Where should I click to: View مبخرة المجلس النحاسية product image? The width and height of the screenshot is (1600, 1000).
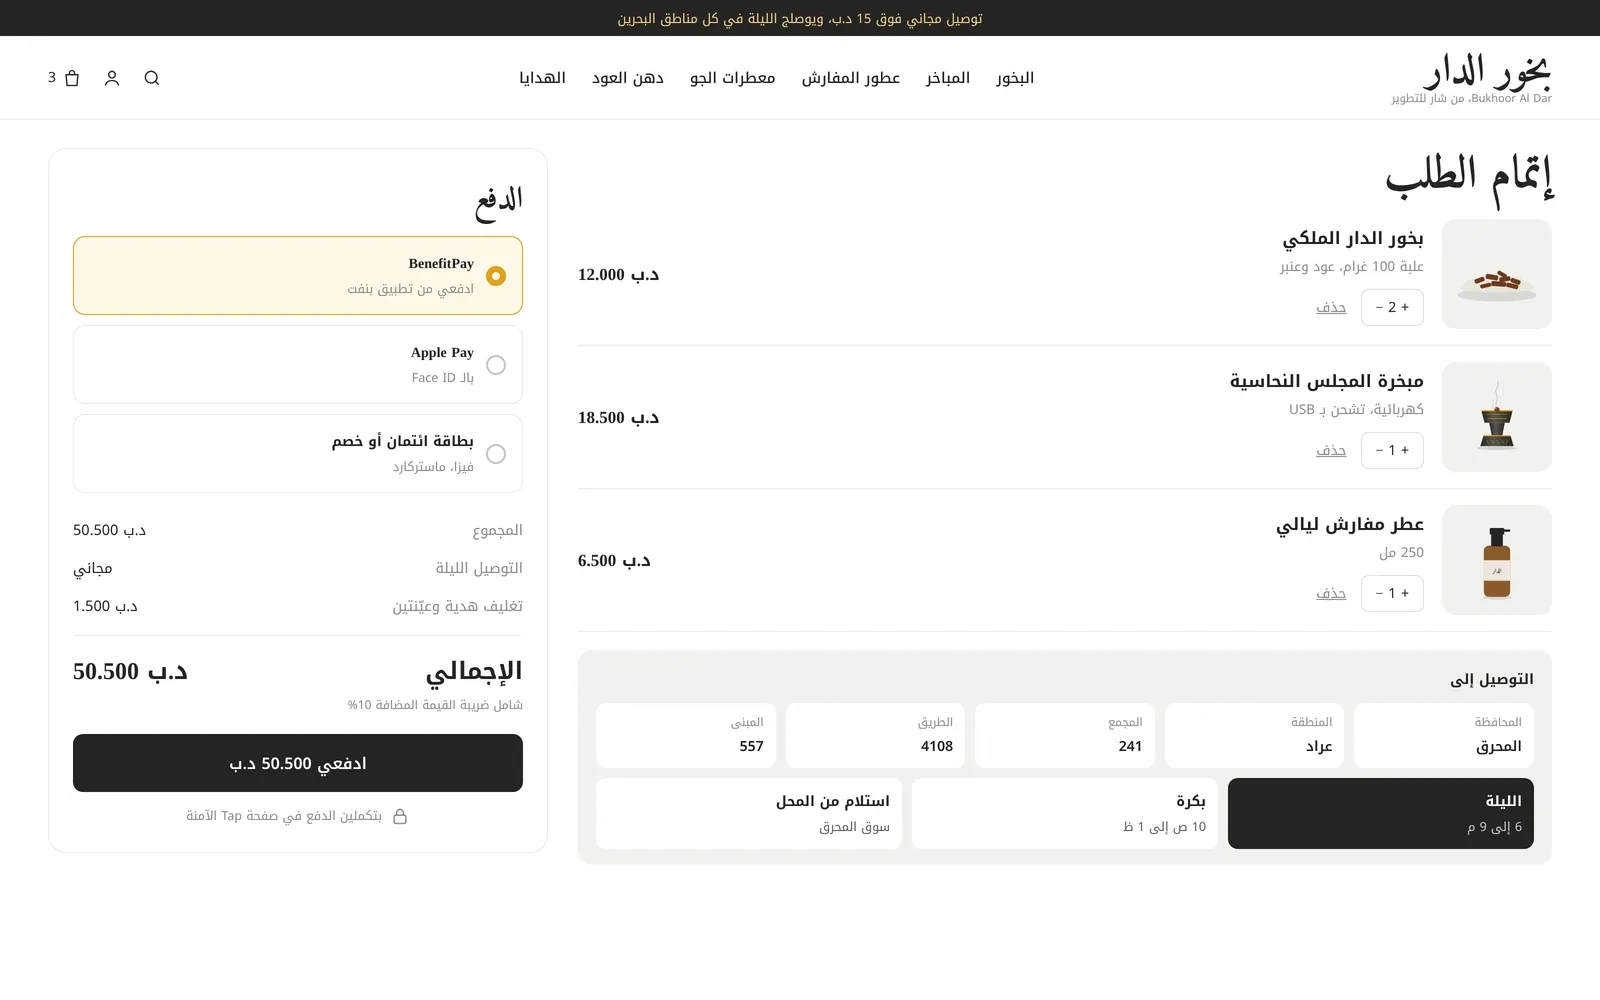[x=1497, y=417]
